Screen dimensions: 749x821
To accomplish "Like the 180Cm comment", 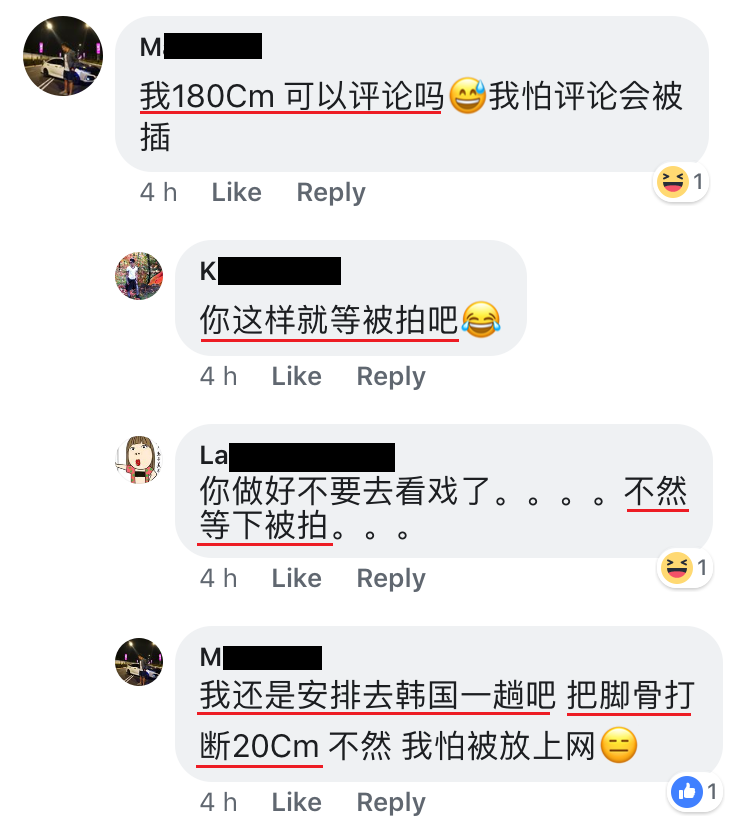I will click(236, 192).
